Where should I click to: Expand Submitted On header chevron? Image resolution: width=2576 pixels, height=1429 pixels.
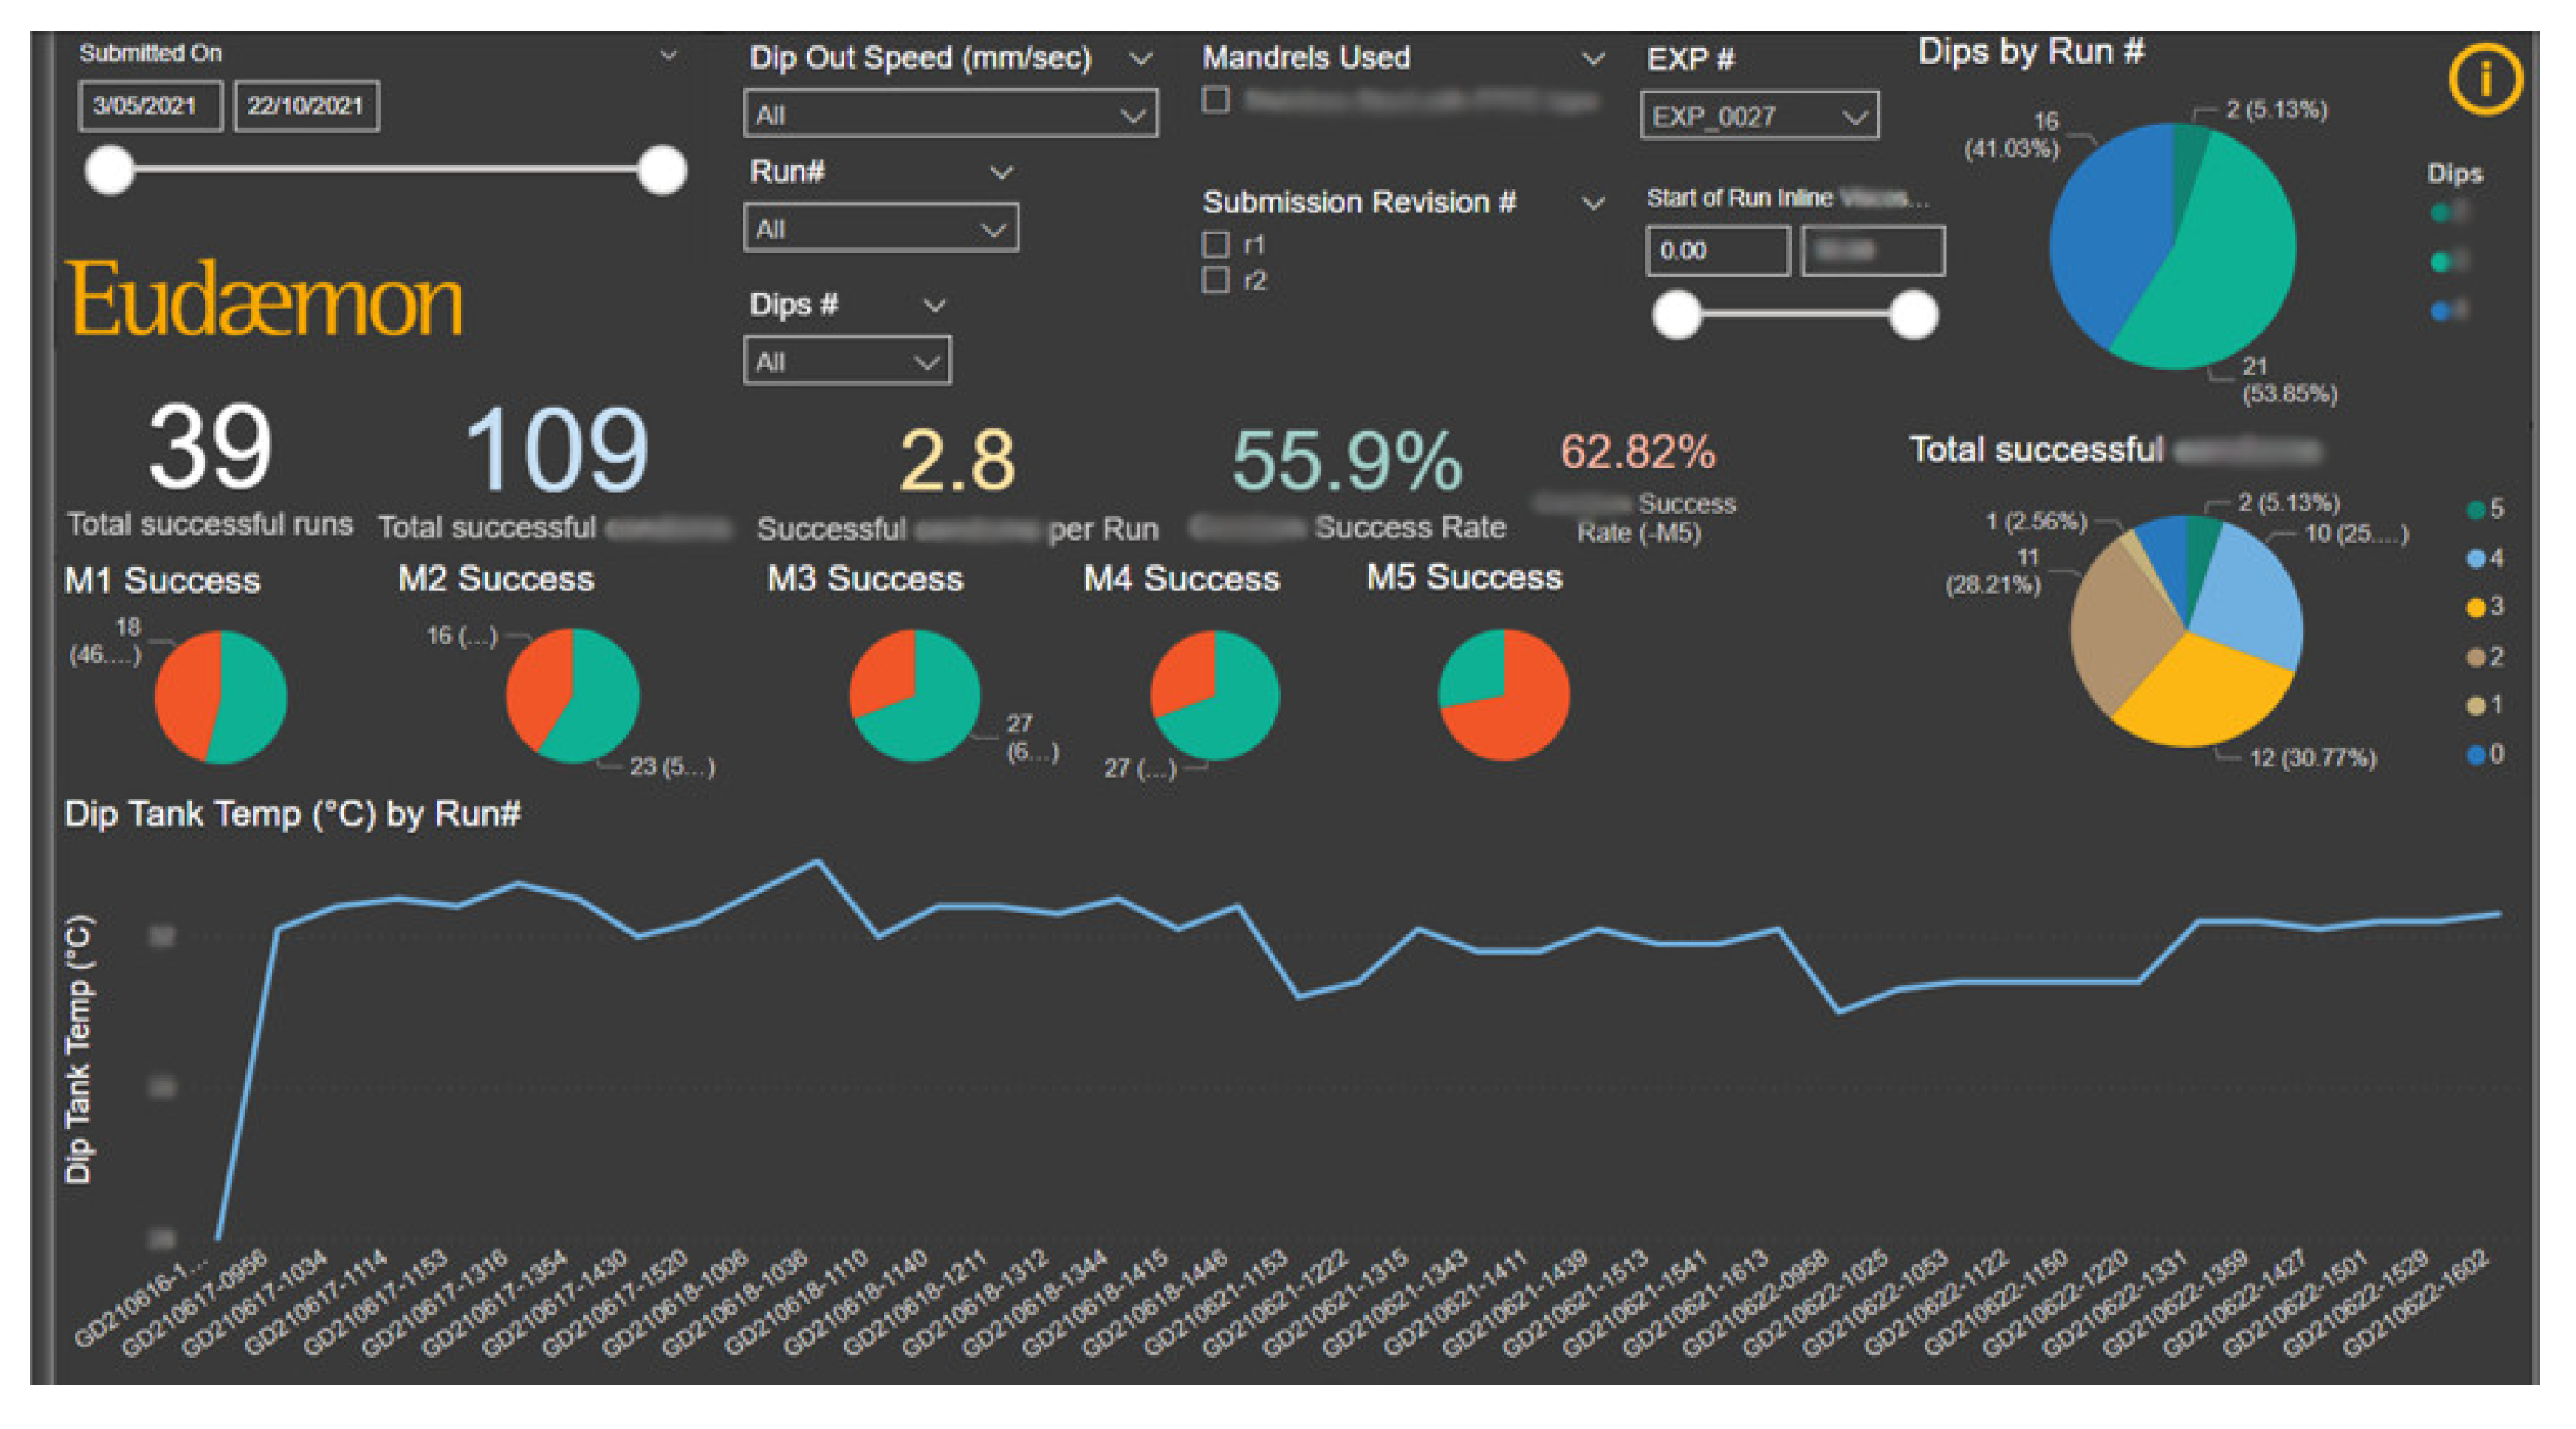pyautogui.click(x=669, y=55)
